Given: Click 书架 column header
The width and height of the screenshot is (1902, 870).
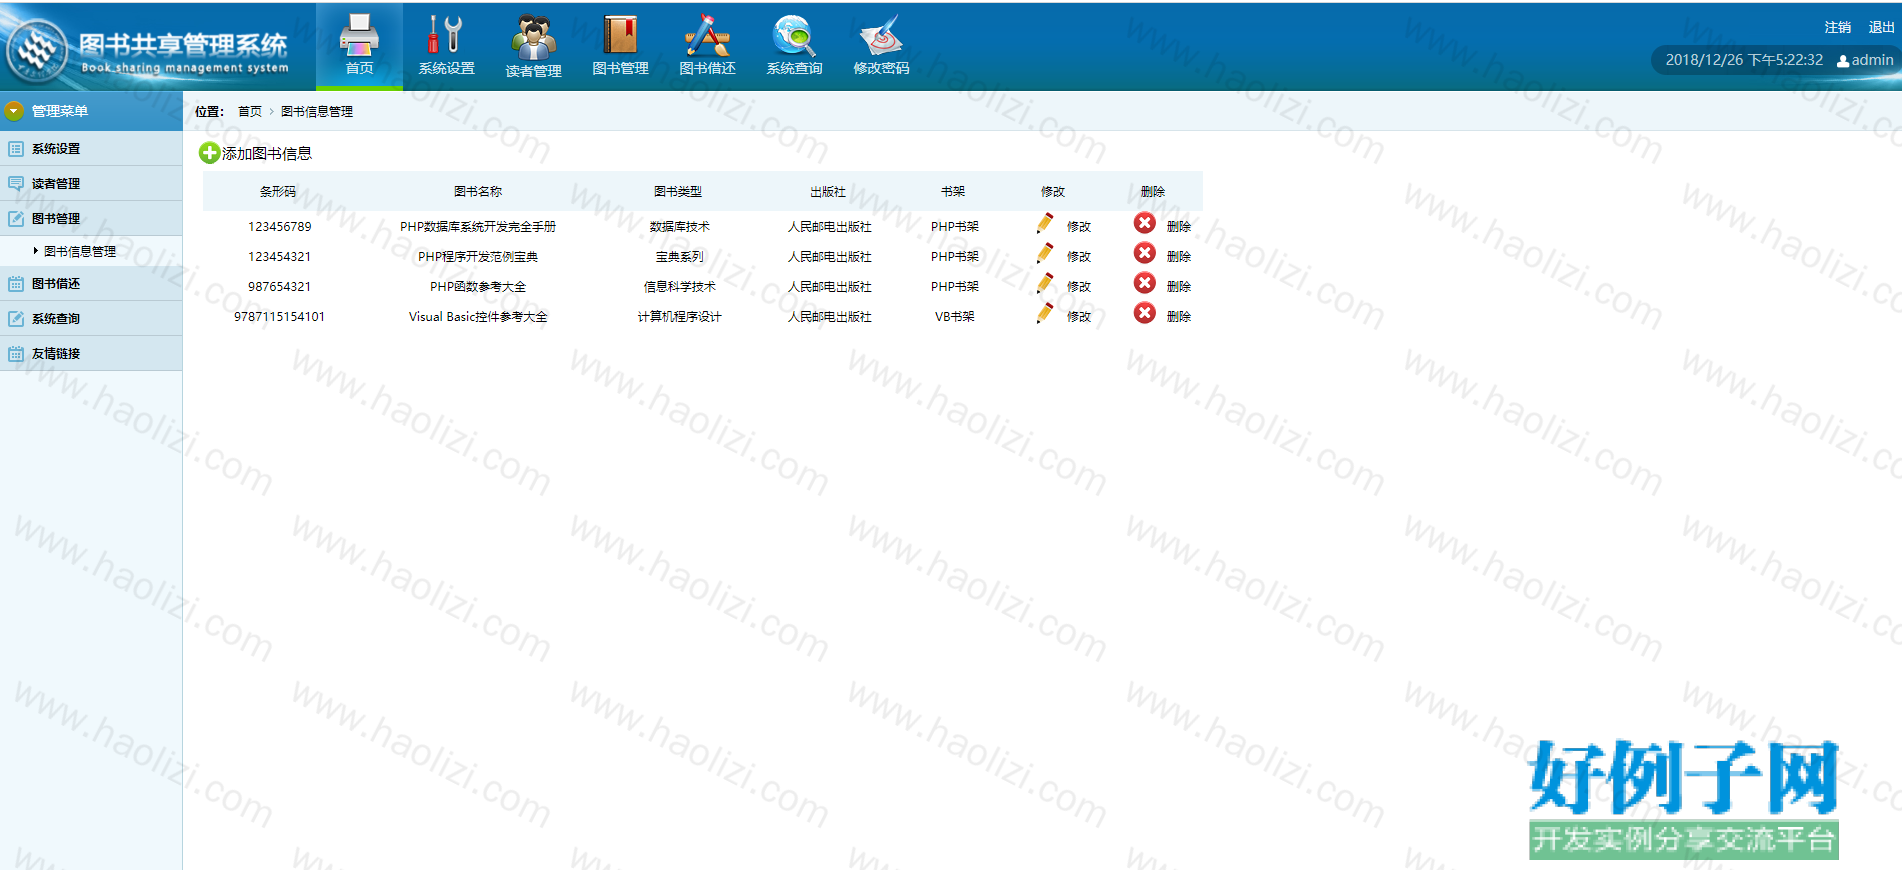Looking at the screenshot, I should (953, 191).
